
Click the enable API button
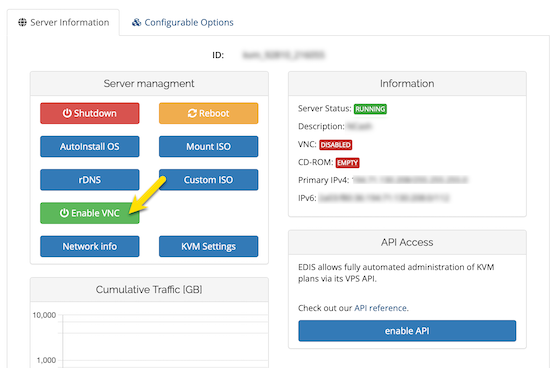click(407, 331)
